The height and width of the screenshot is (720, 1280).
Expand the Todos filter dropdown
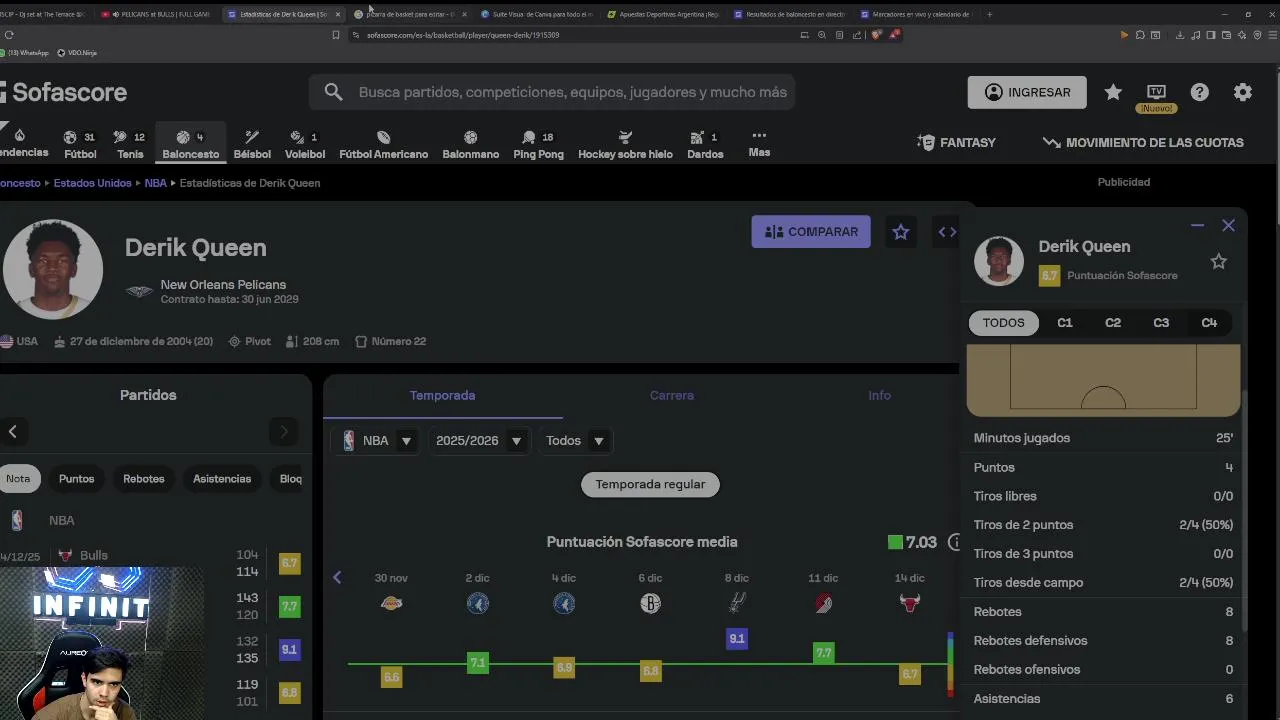coord(575,441)
